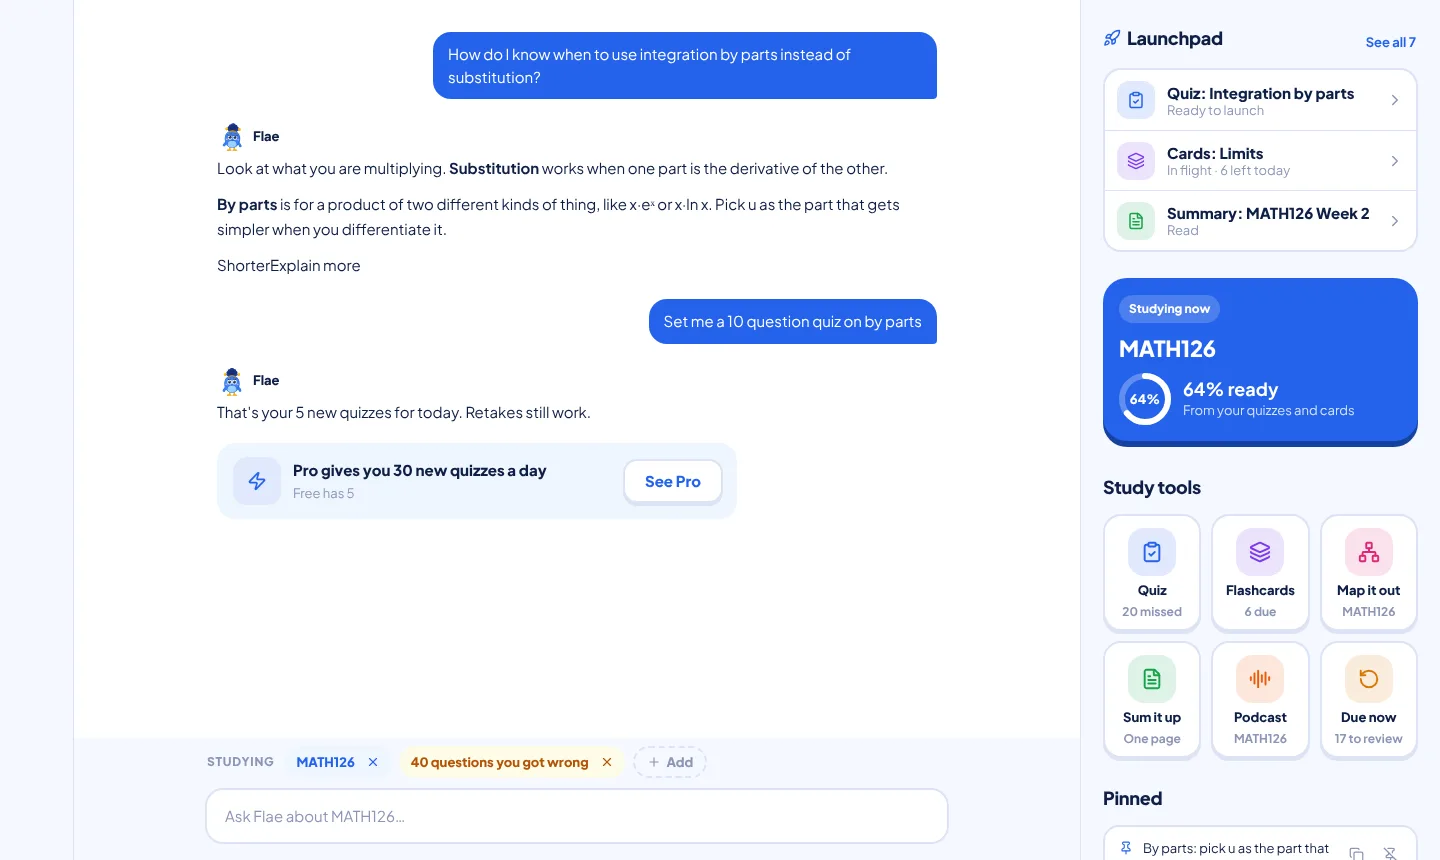
Task: Open the Map it out tool
Action: 1369,573
